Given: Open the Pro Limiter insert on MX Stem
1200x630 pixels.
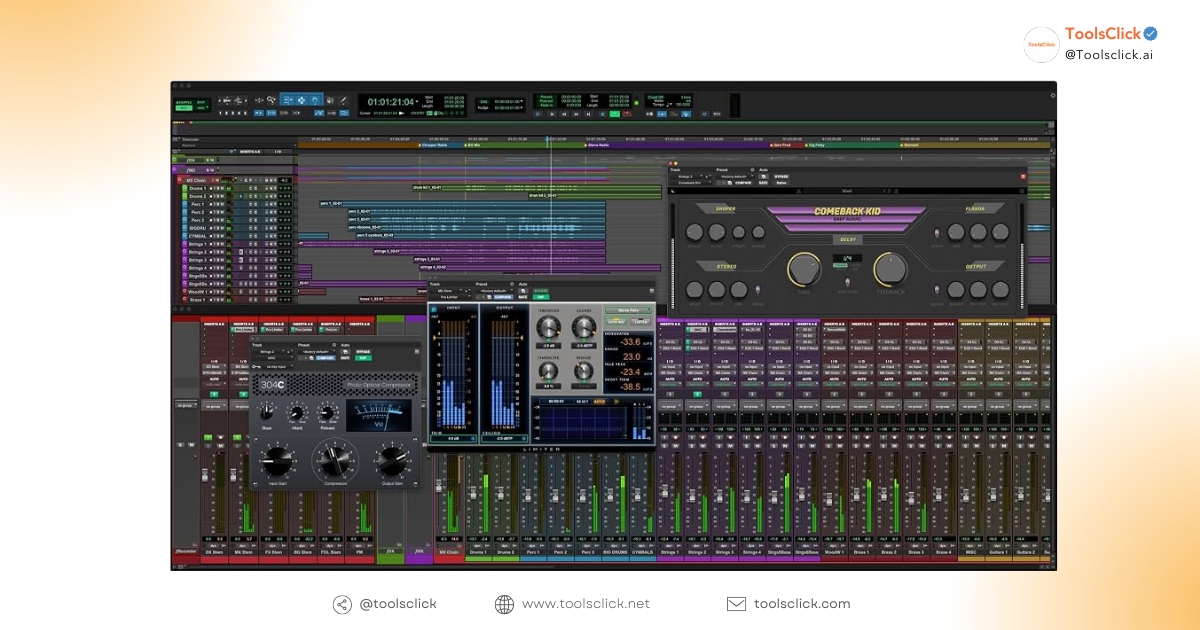Looking at the screenshot, I should tap(243, 330).
